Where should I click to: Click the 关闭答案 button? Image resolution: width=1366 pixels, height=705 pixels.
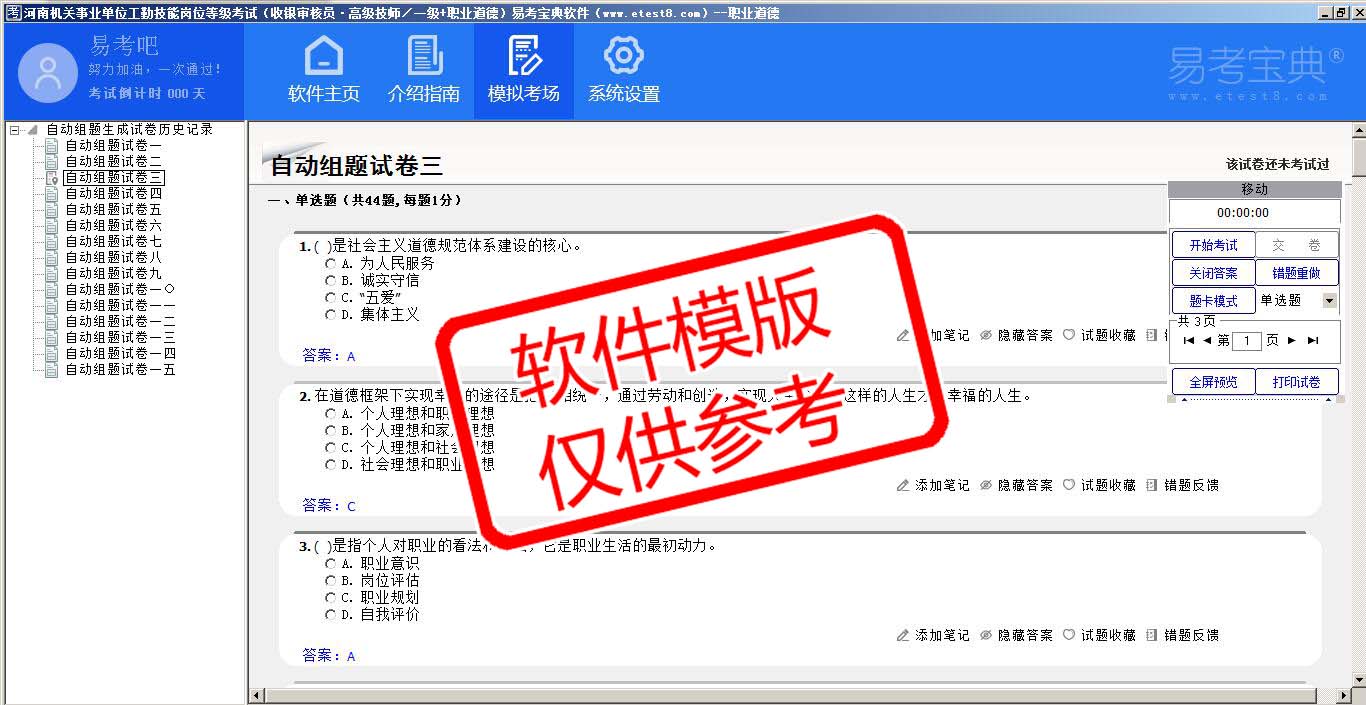coord(1213,273)
